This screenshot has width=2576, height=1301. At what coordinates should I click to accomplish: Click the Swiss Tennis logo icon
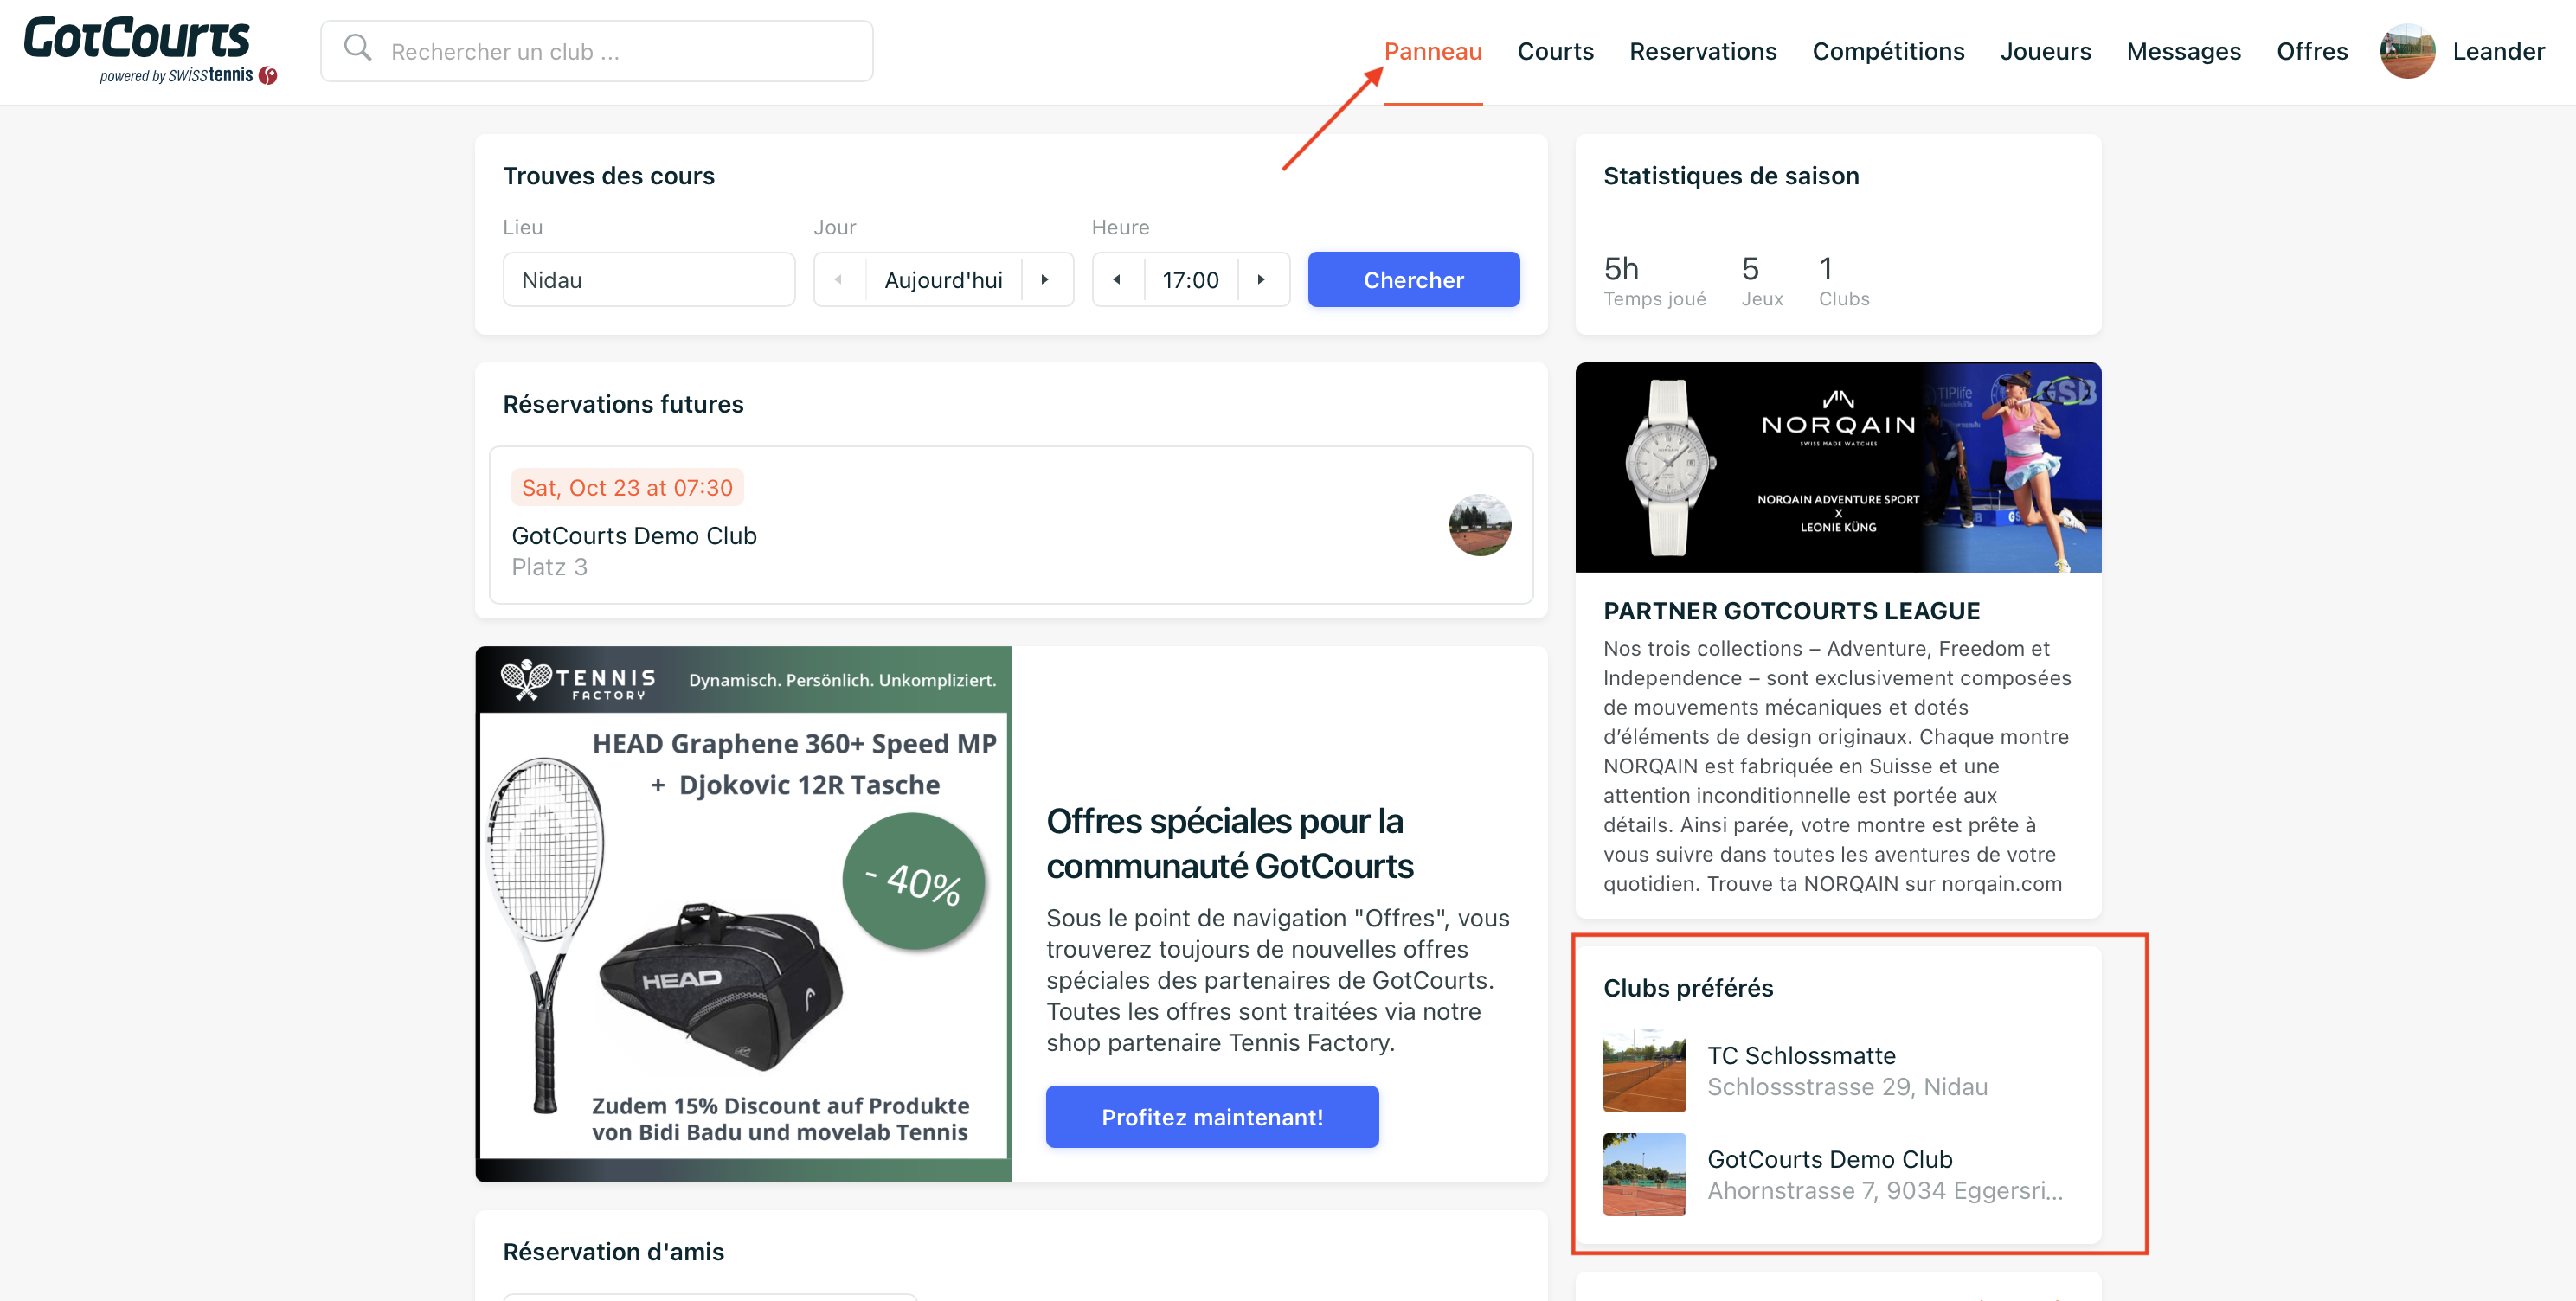tap(267, 75)
